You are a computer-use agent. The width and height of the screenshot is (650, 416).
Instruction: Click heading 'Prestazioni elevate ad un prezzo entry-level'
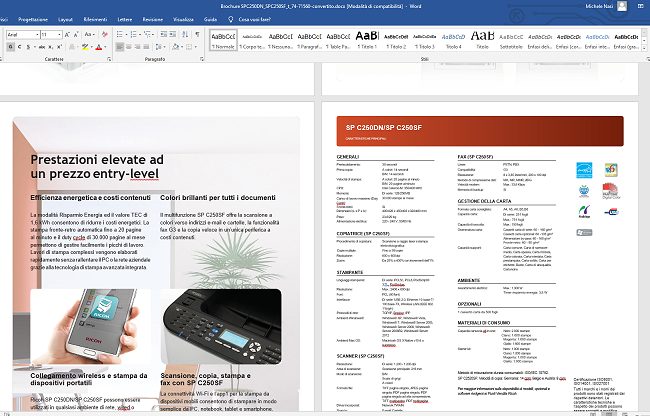click(97, 167)
